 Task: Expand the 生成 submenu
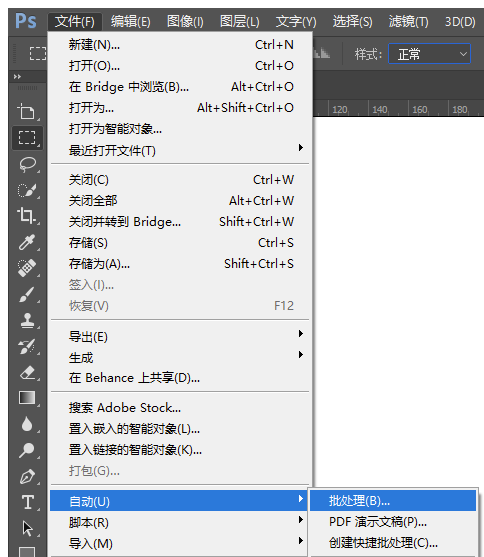click(x=181, y=357)
